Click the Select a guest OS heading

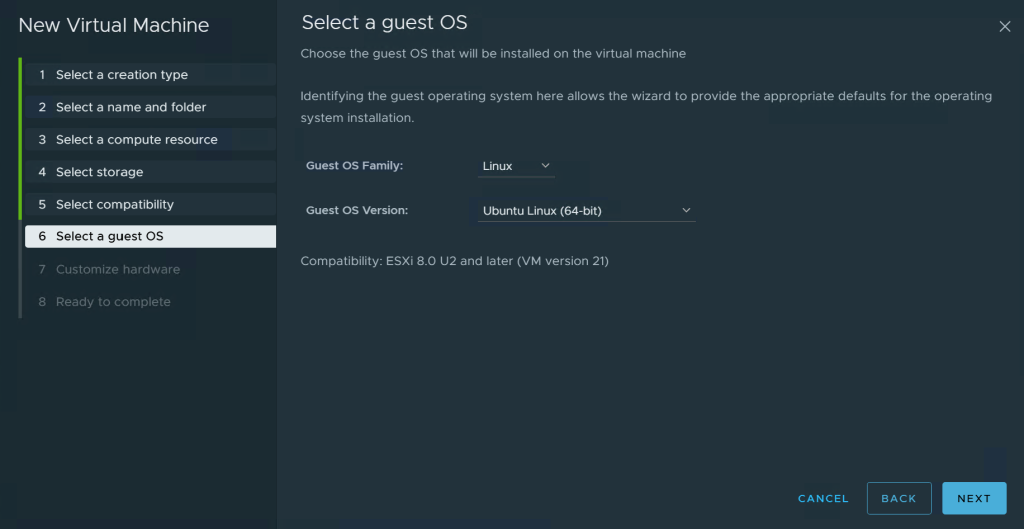385,23
